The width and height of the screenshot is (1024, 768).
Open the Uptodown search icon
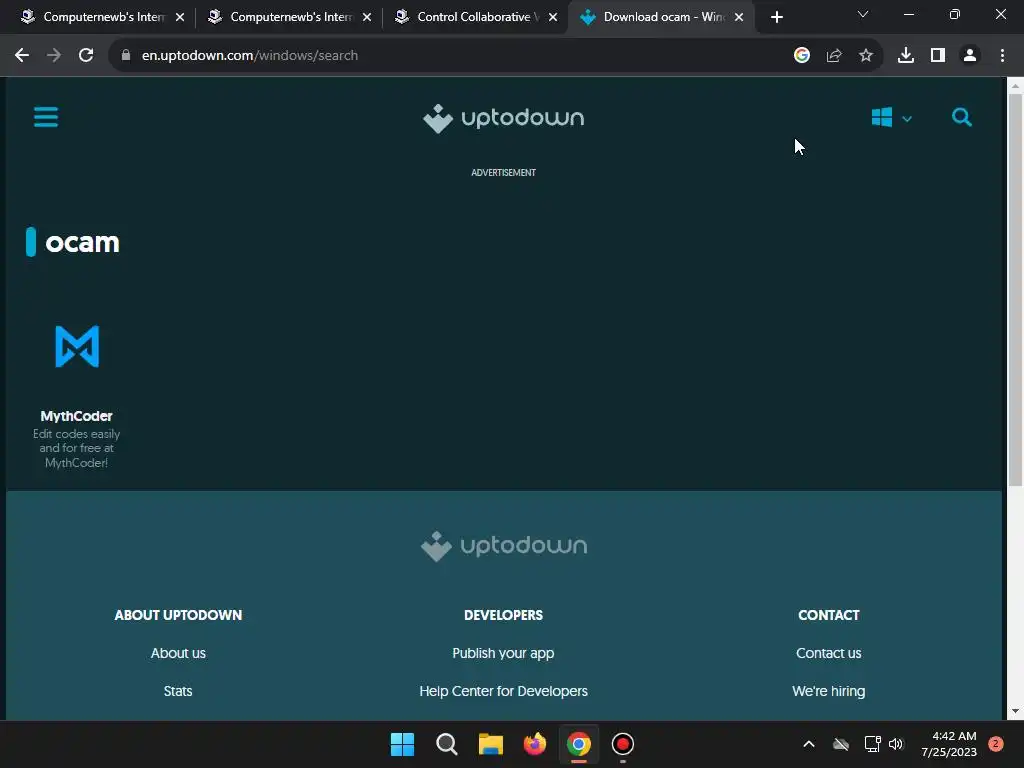coord(961,118)
